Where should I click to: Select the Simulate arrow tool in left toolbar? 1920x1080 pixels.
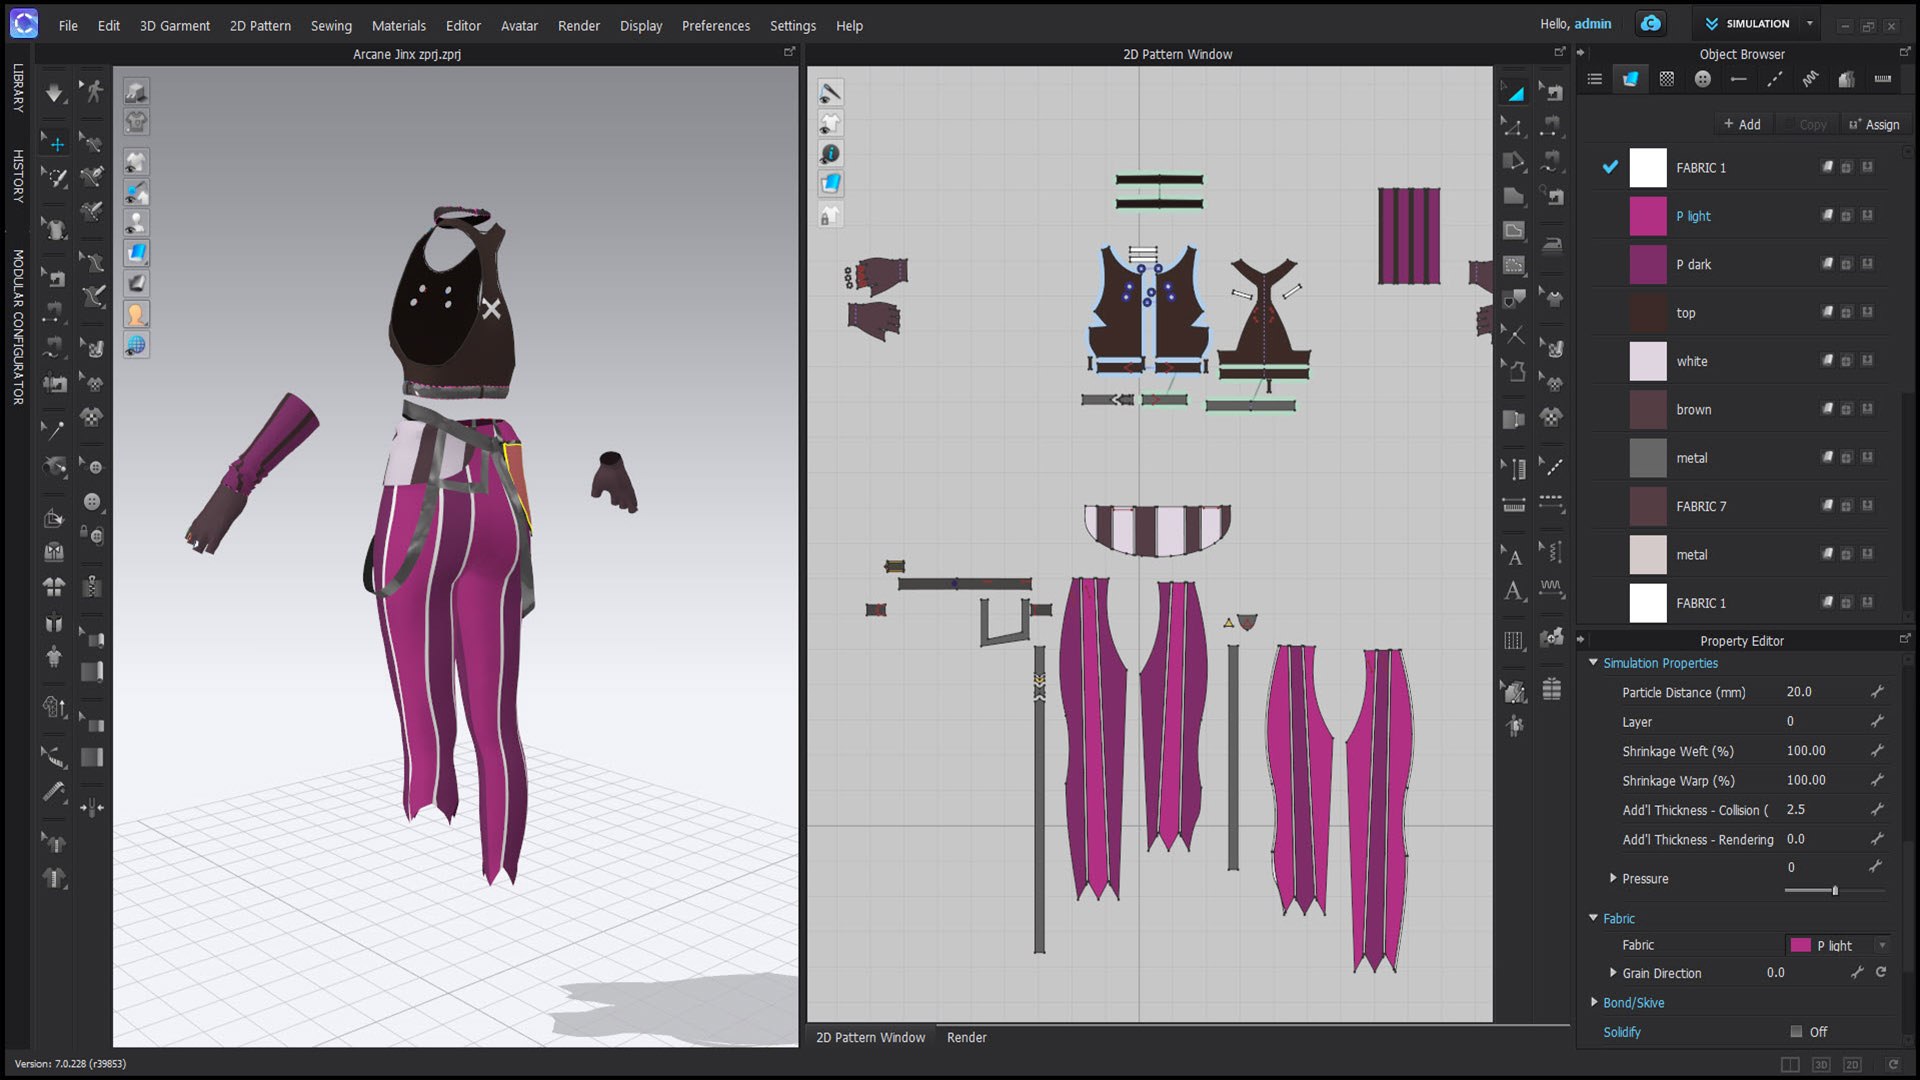pos(54,93)
